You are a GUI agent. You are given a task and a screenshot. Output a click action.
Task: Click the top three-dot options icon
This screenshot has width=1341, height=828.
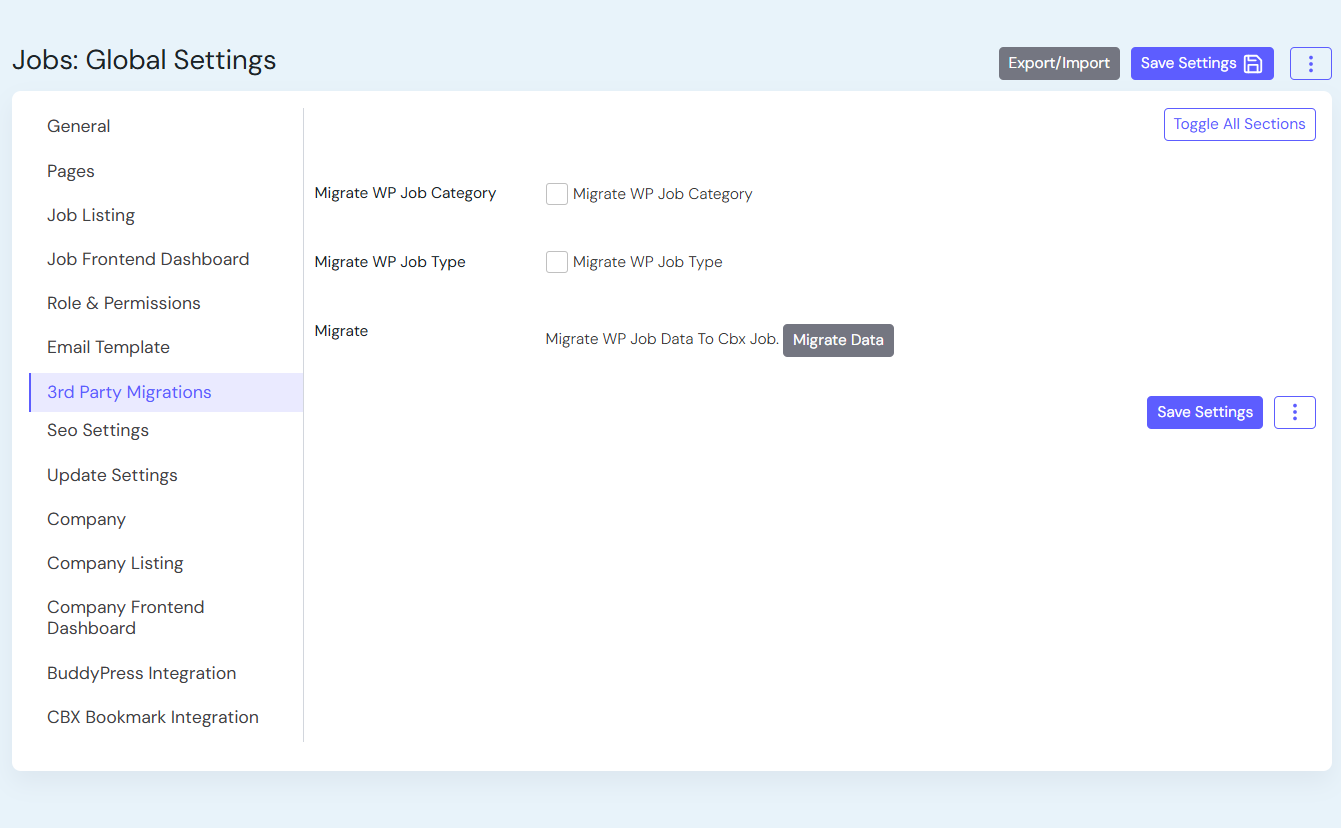point(1310,63)
